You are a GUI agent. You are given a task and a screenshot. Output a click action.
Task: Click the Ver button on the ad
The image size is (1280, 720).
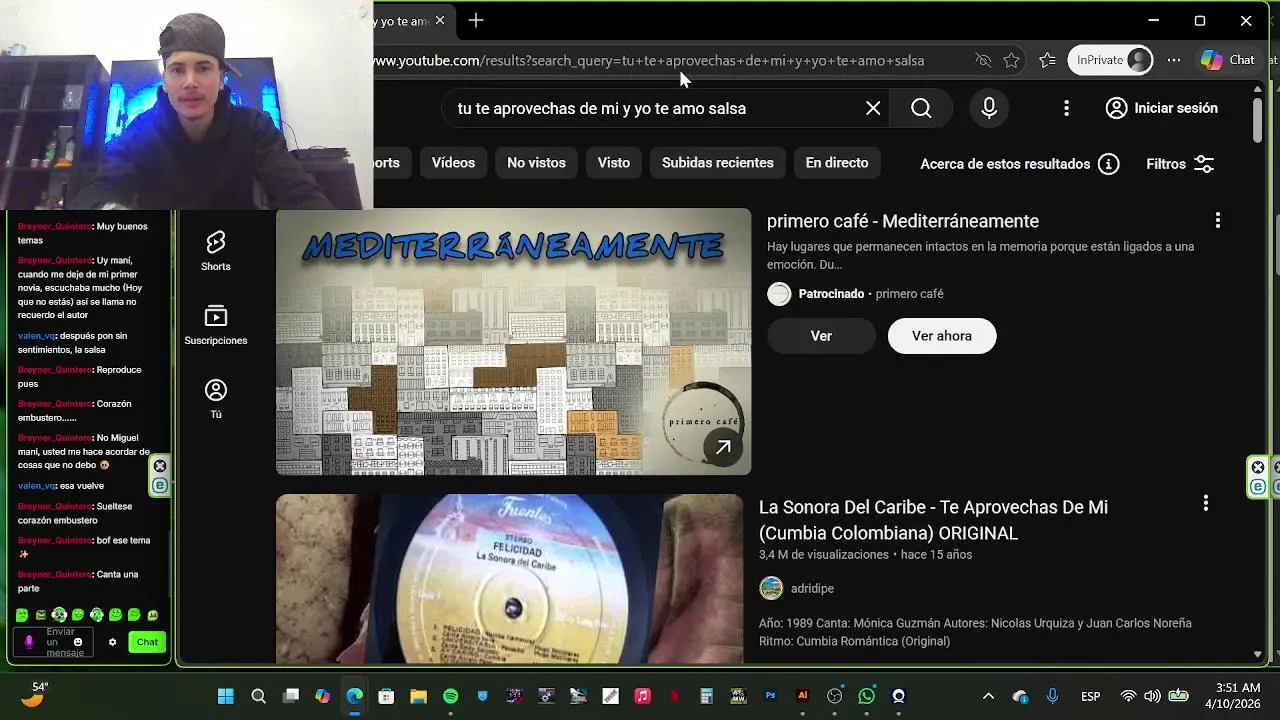pyautogui.click(x=821, y=336)
